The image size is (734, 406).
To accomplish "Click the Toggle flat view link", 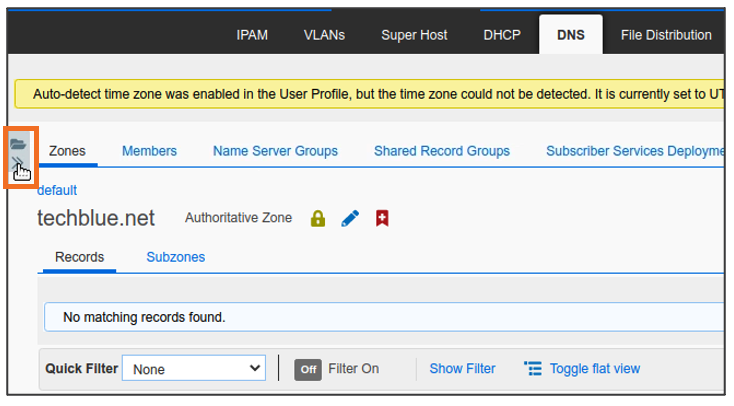I will point(594,369).
